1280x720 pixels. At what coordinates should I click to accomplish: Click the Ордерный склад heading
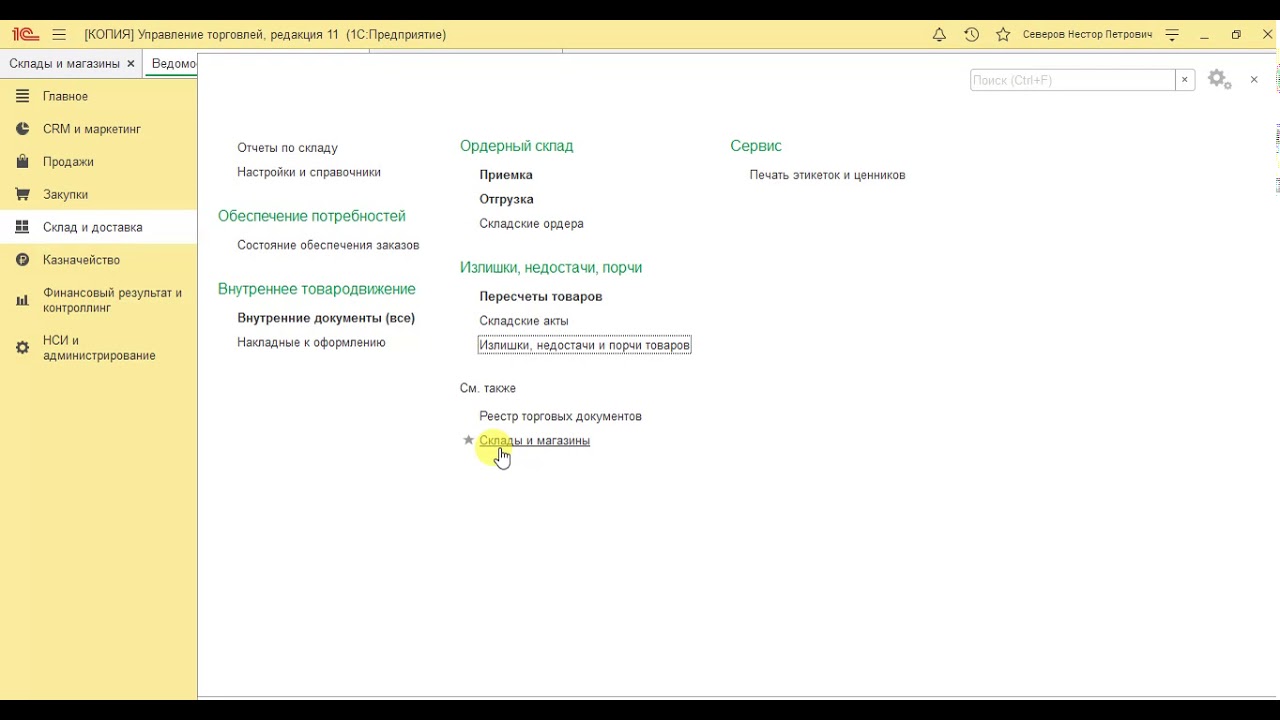pyautogui.click(x=516, y=146)
